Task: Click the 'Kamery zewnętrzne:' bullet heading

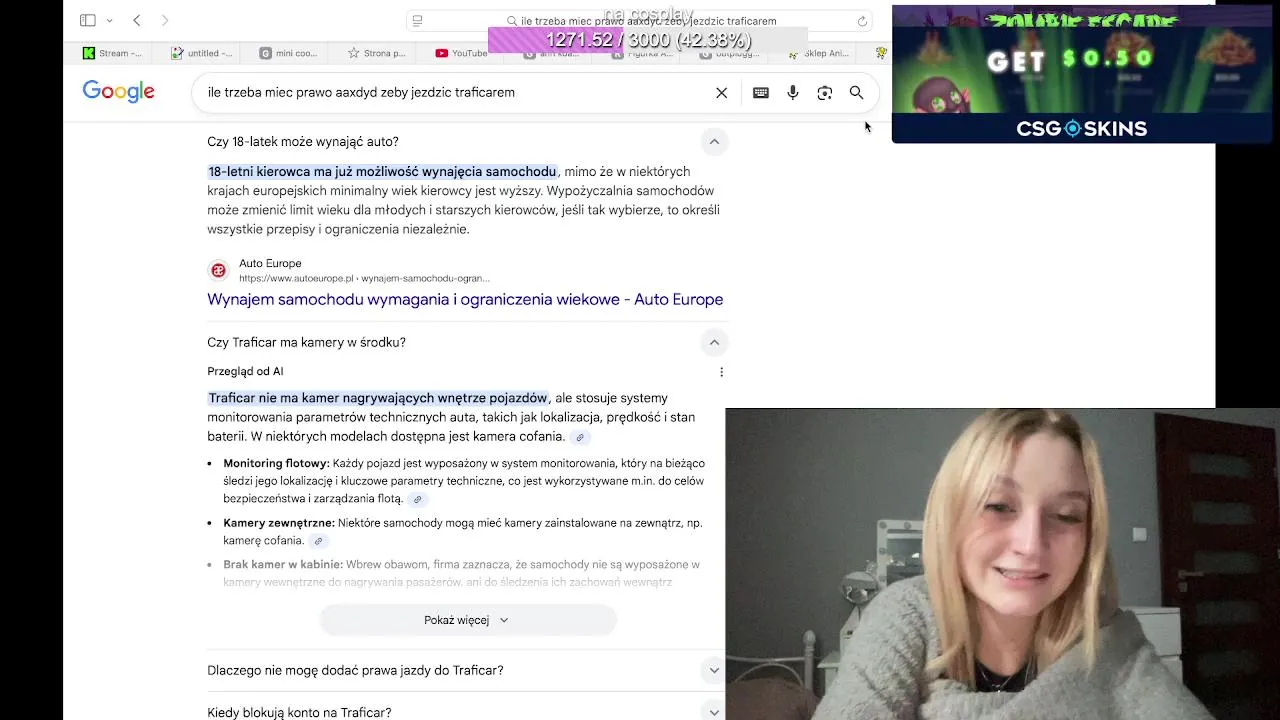Action: pos(279,523)
